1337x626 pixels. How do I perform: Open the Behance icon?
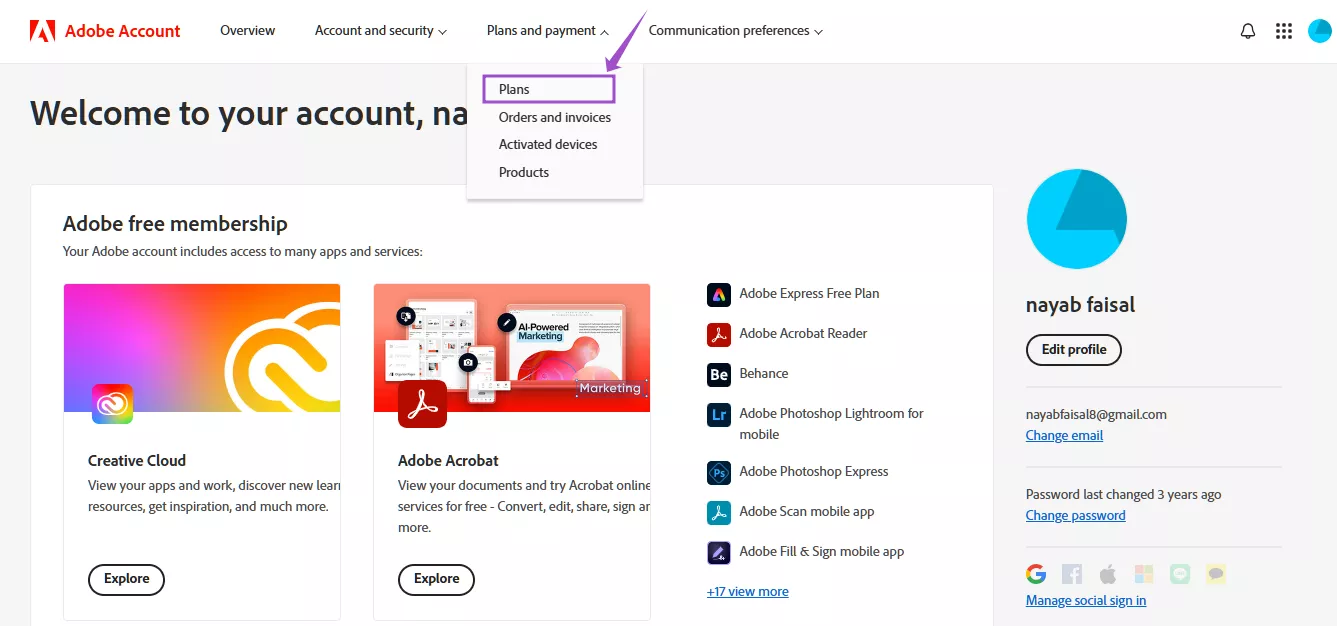[x=719, y=373]
